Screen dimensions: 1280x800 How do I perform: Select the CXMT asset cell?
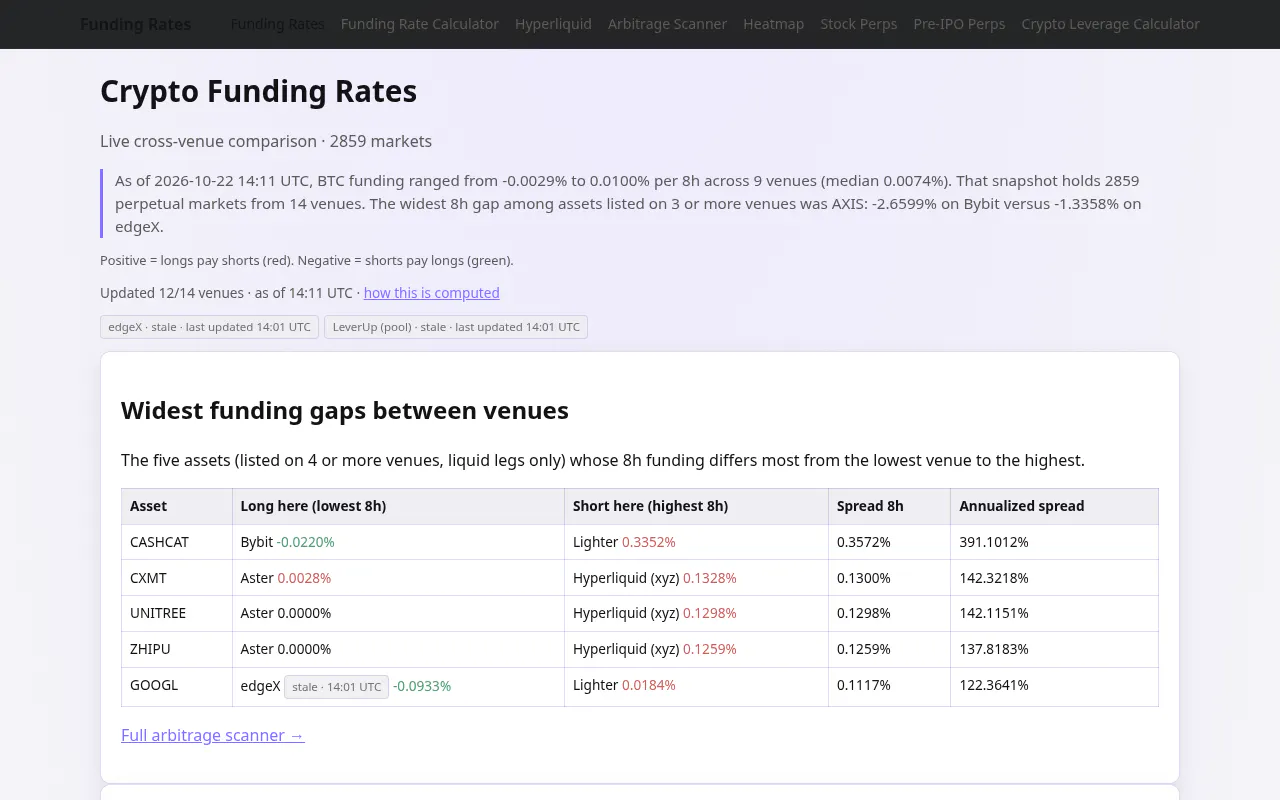[x=177, y=578]
